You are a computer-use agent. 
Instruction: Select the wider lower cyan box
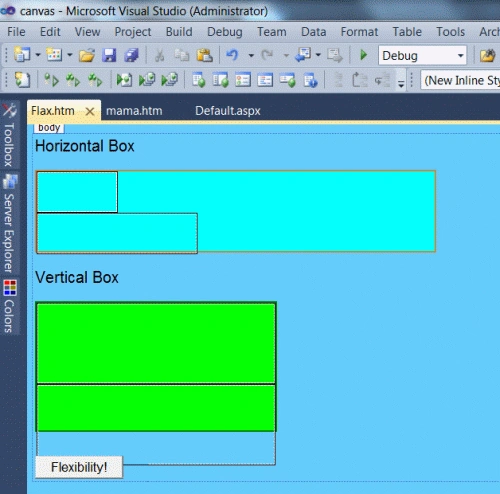117,233
